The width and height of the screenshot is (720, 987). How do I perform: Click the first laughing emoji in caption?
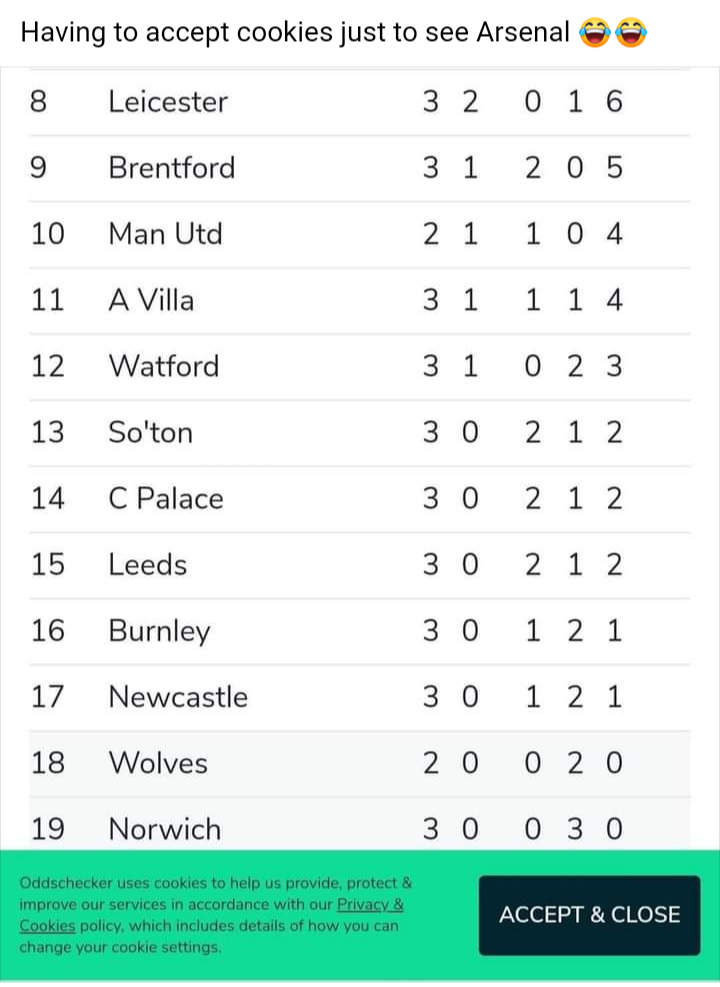pyautogui.click(x=594, y=32)
